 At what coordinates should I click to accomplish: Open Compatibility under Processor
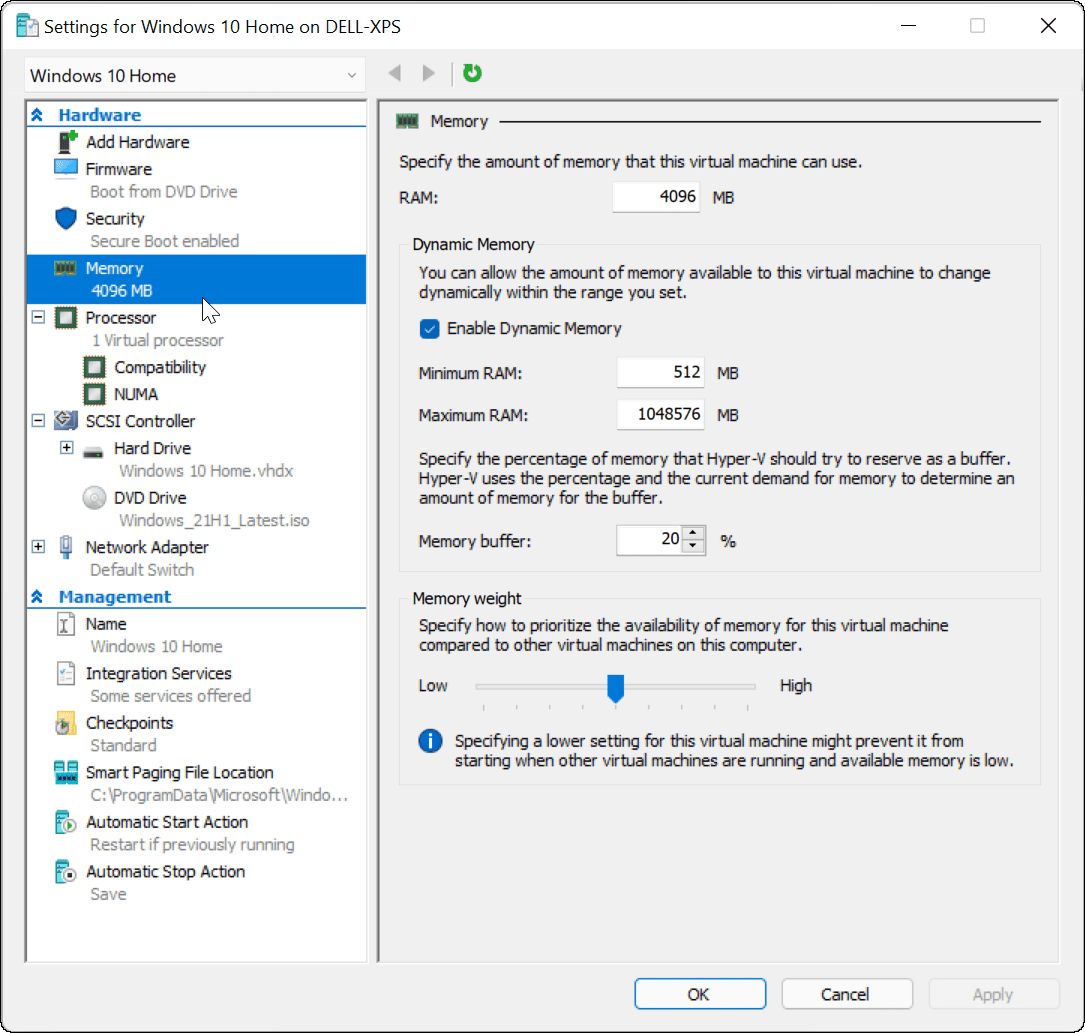click(160, 367)
